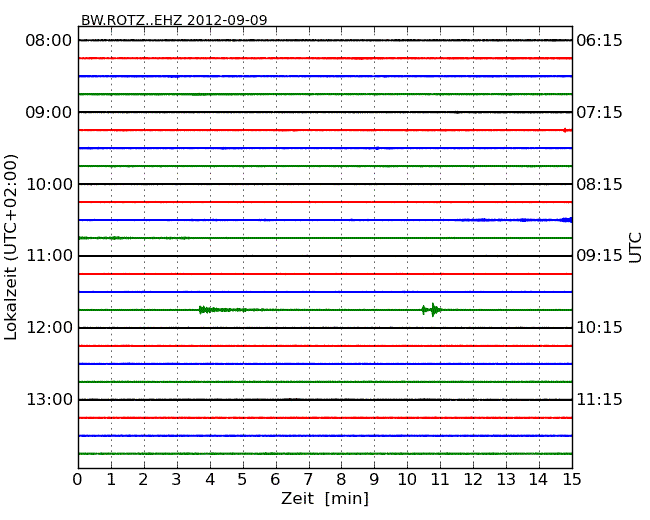Click the x-axis tick label 12
Viewport: 650px width, 520px height.
click(x=473, y=480)
